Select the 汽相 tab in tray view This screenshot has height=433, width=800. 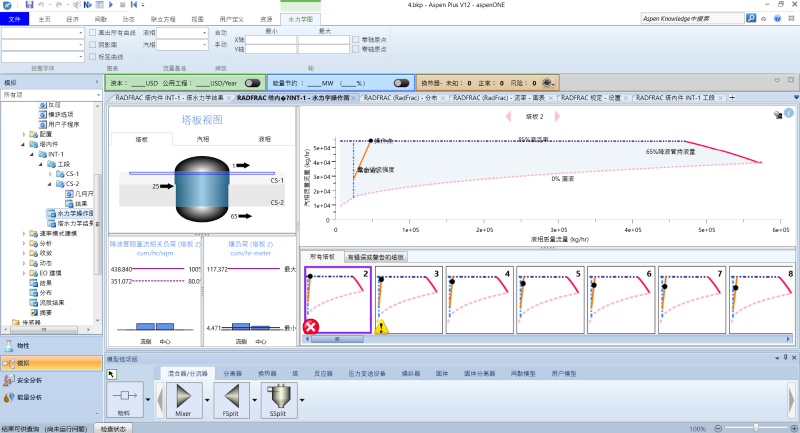point(203,139)
